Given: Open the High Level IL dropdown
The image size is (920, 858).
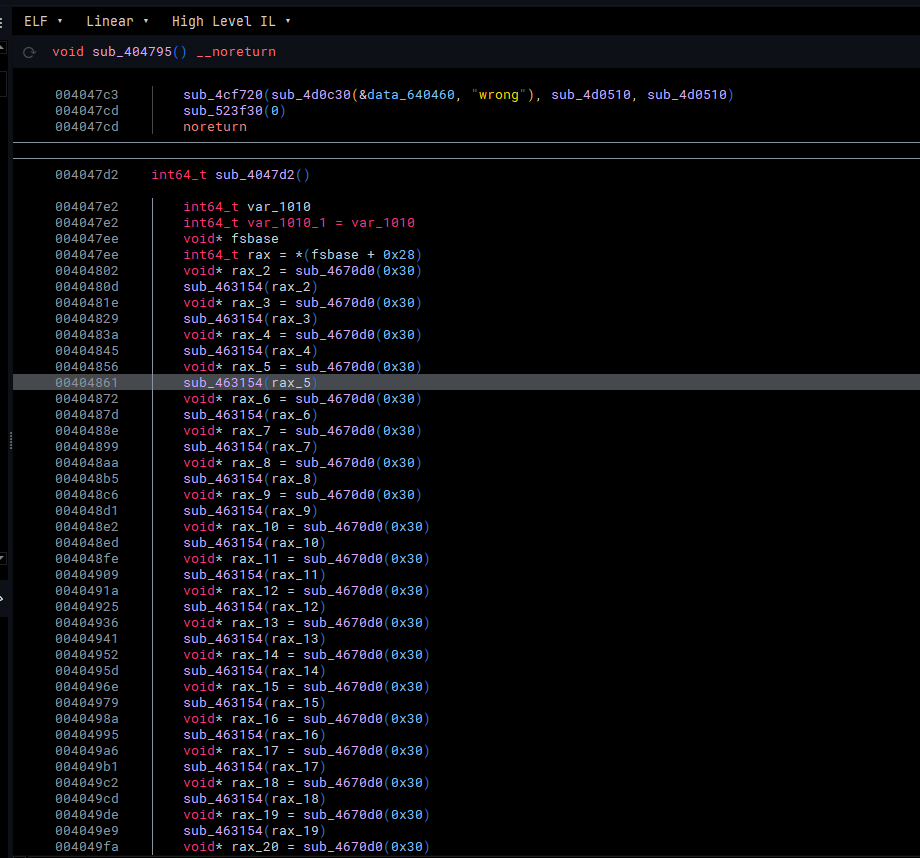Looking at the screenshot, I should click(231, 21).
